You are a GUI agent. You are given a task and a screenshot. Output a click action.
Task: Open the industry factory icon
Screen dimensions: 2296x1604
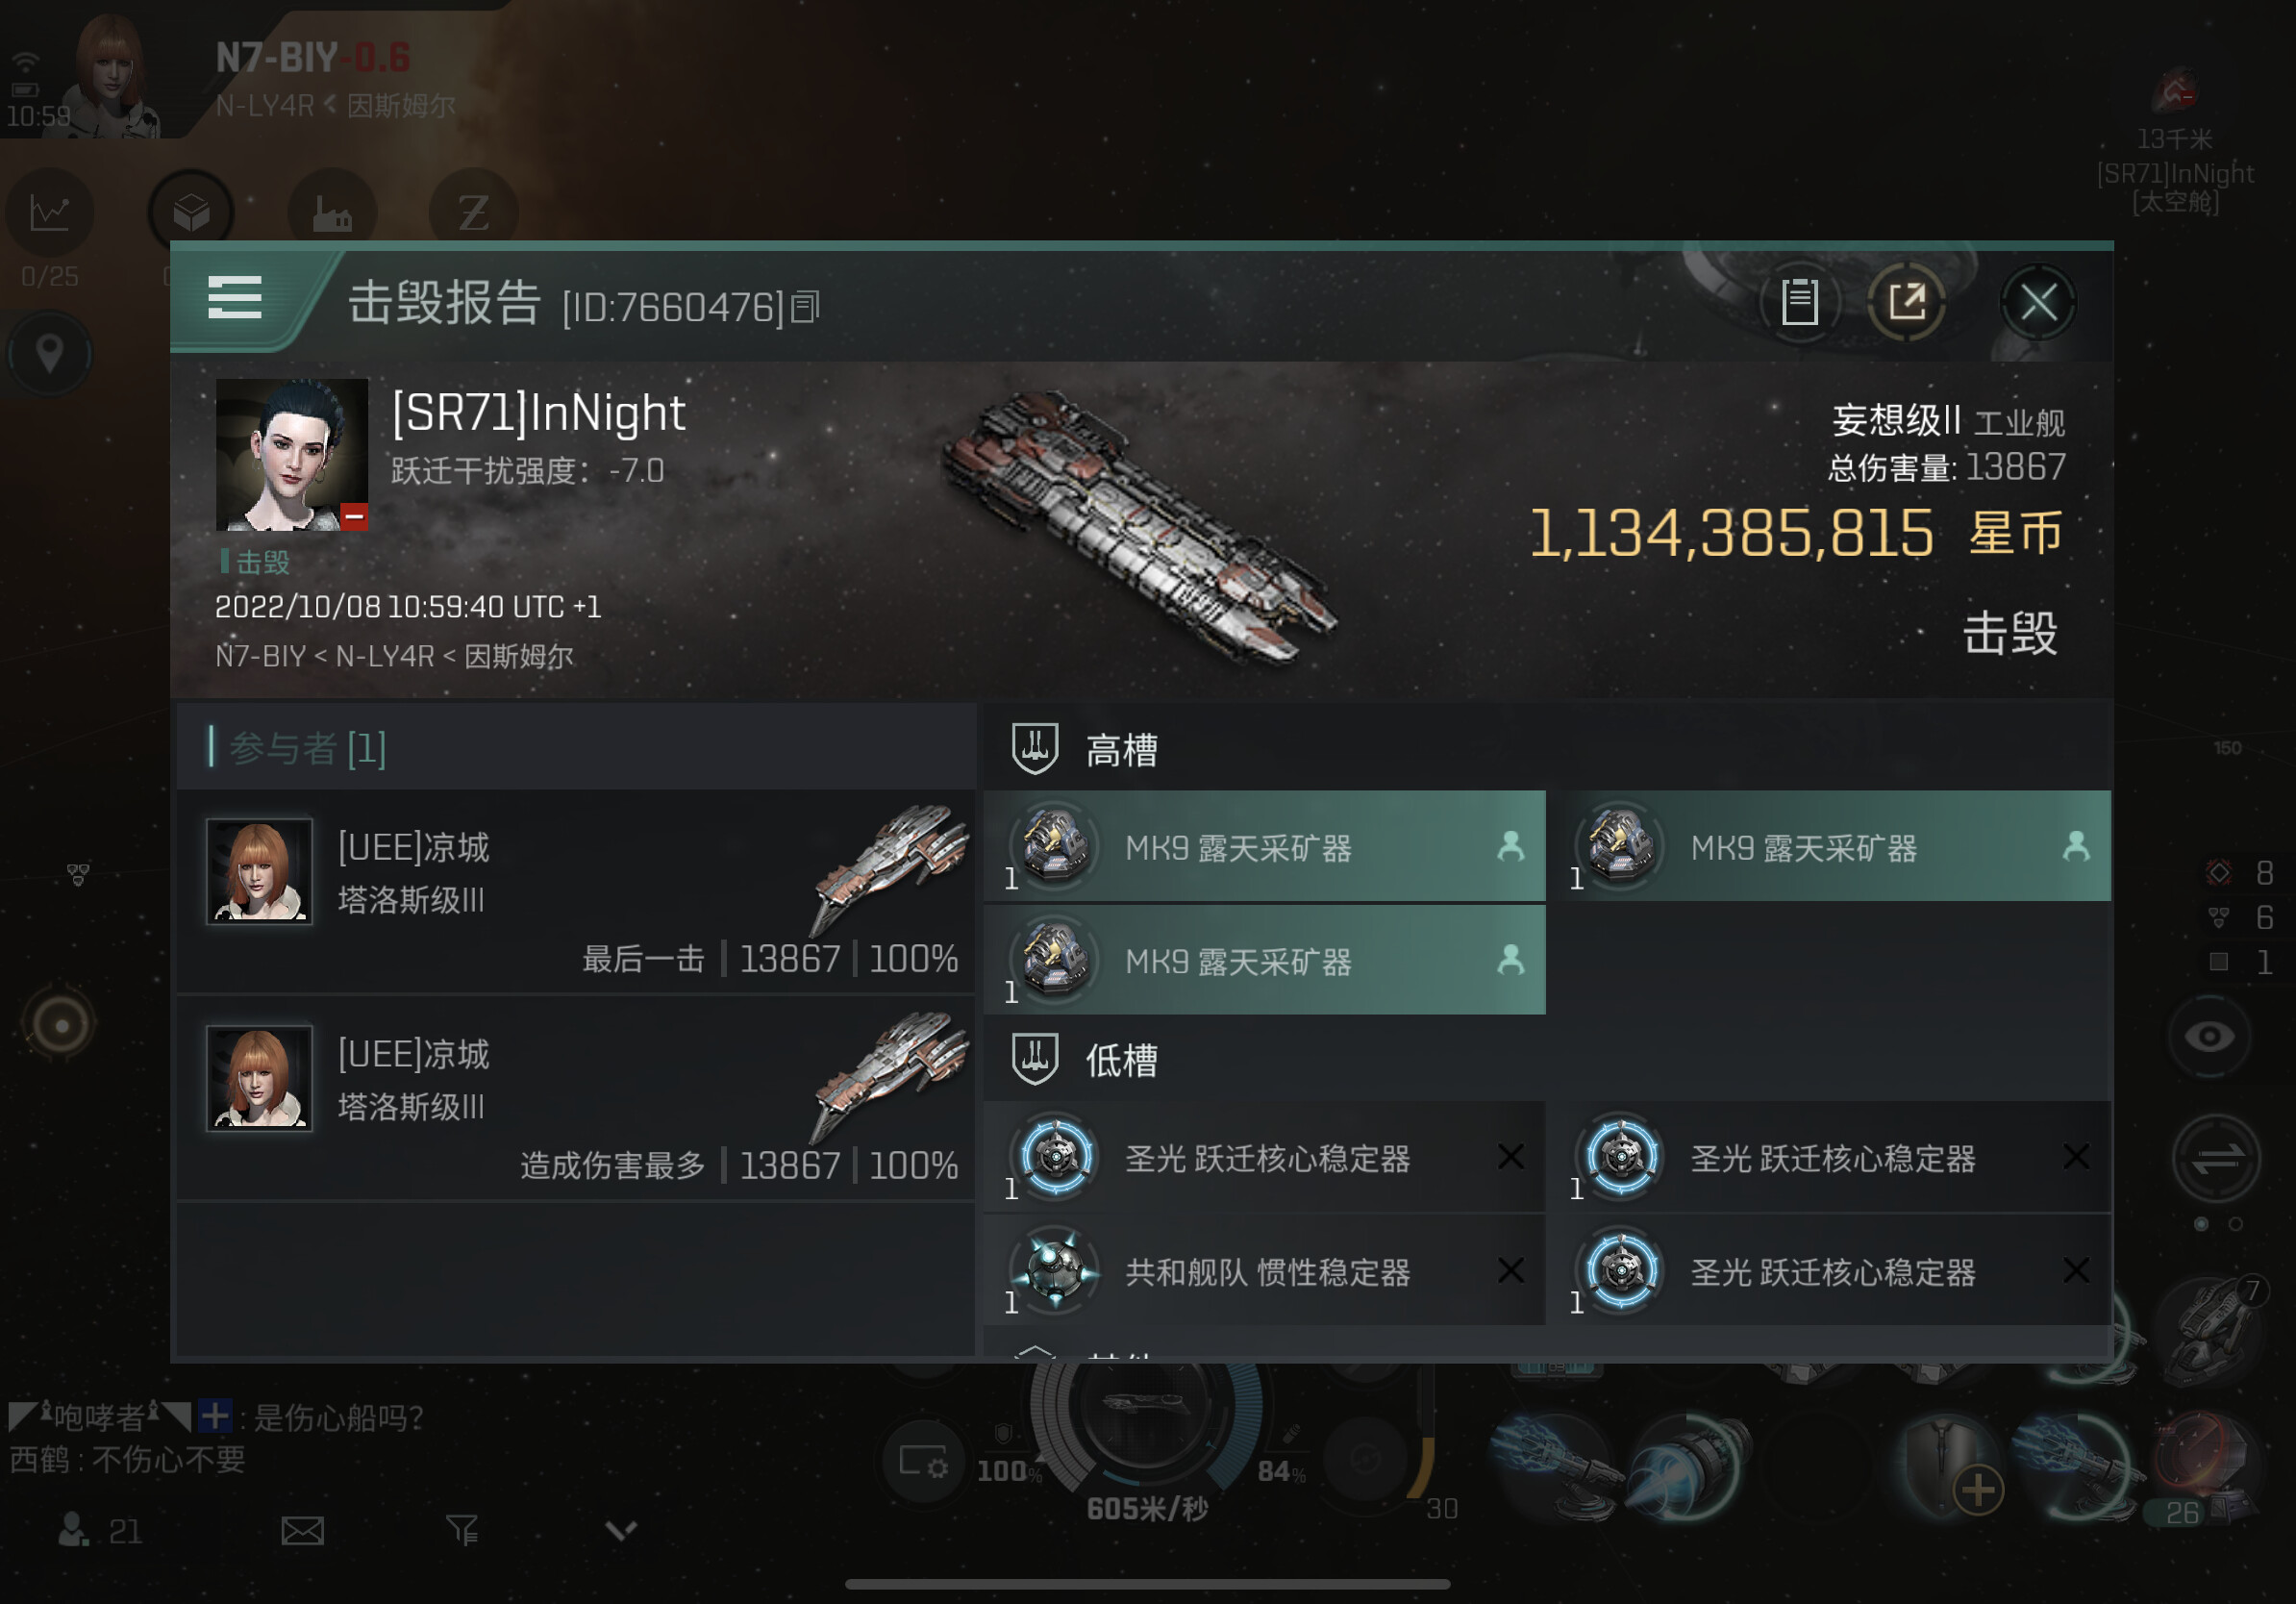(x=332, y=213)
